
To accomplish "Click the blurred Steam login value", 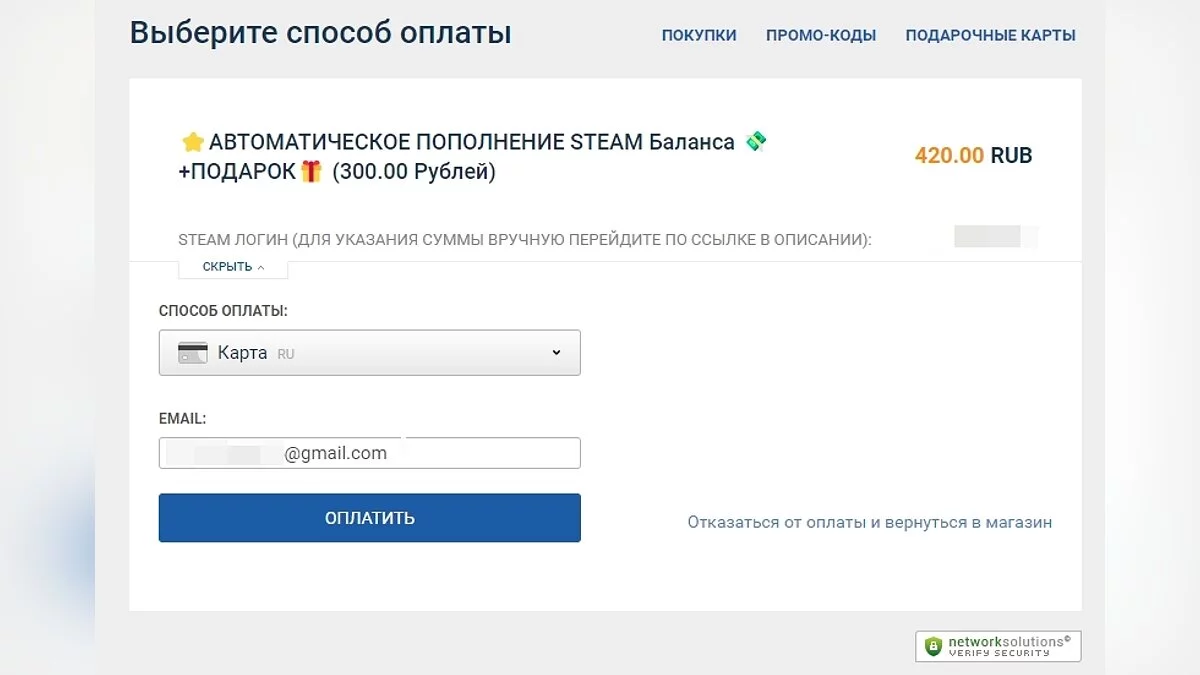I will click(x=993, y=237).
